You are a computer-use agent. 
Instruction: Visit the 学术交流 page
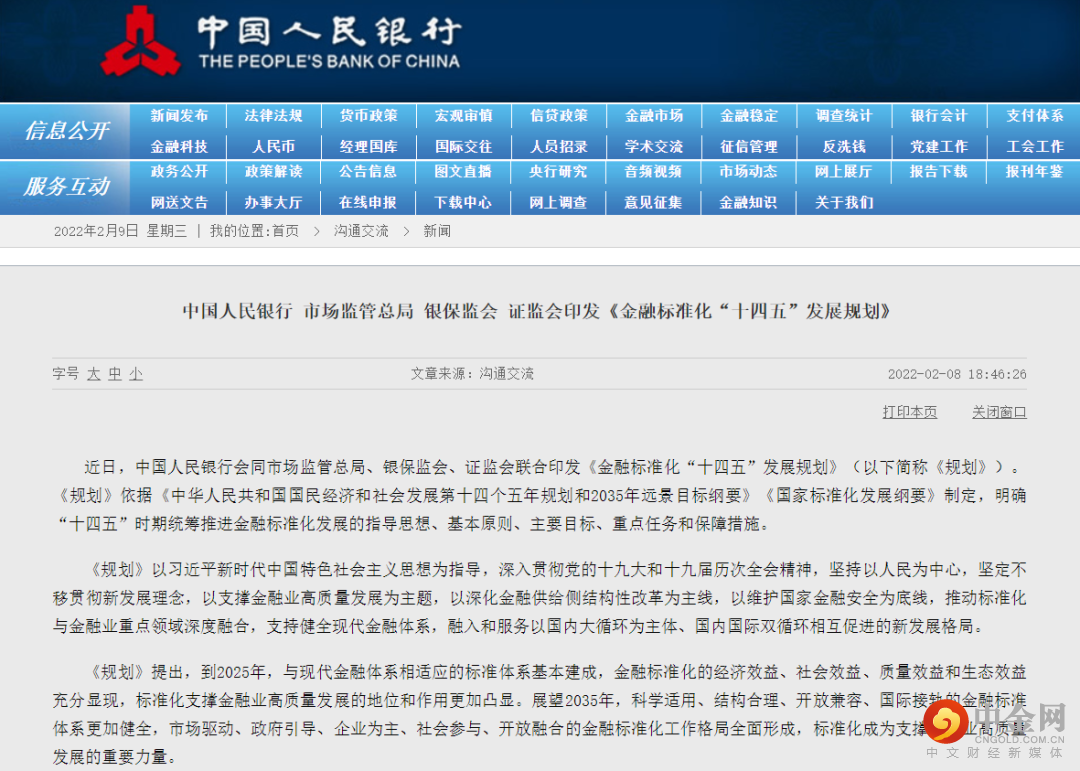(654, 147)
